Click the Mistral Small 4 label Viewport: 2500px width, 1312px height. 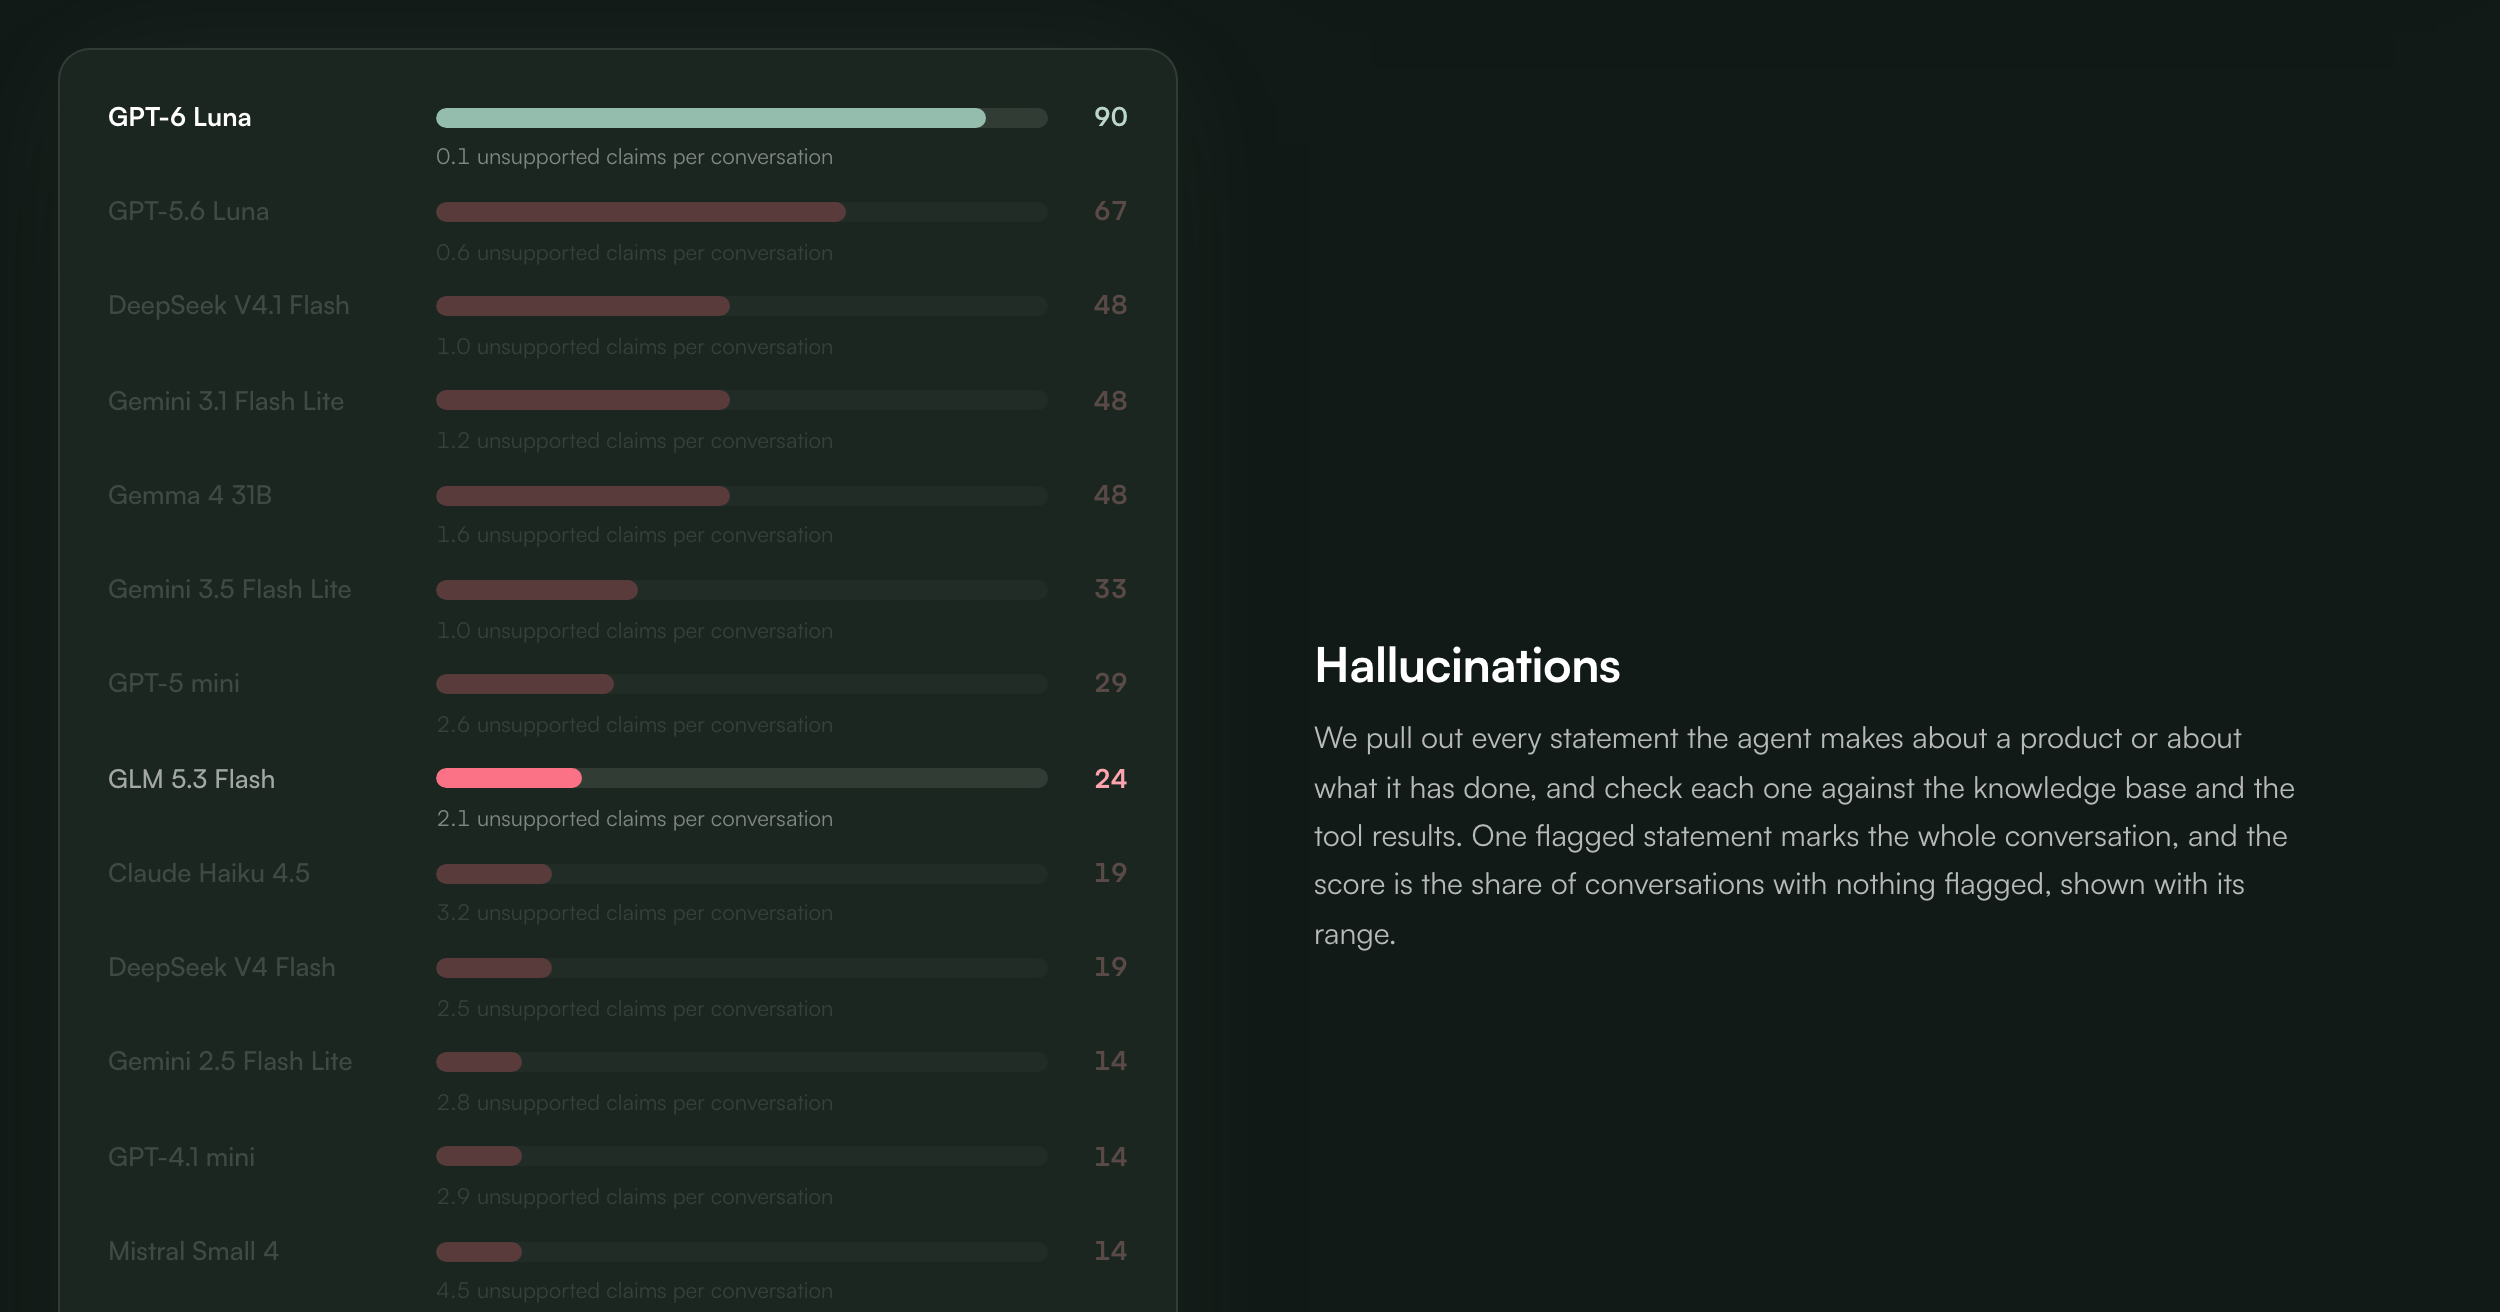pos(193,1251)
